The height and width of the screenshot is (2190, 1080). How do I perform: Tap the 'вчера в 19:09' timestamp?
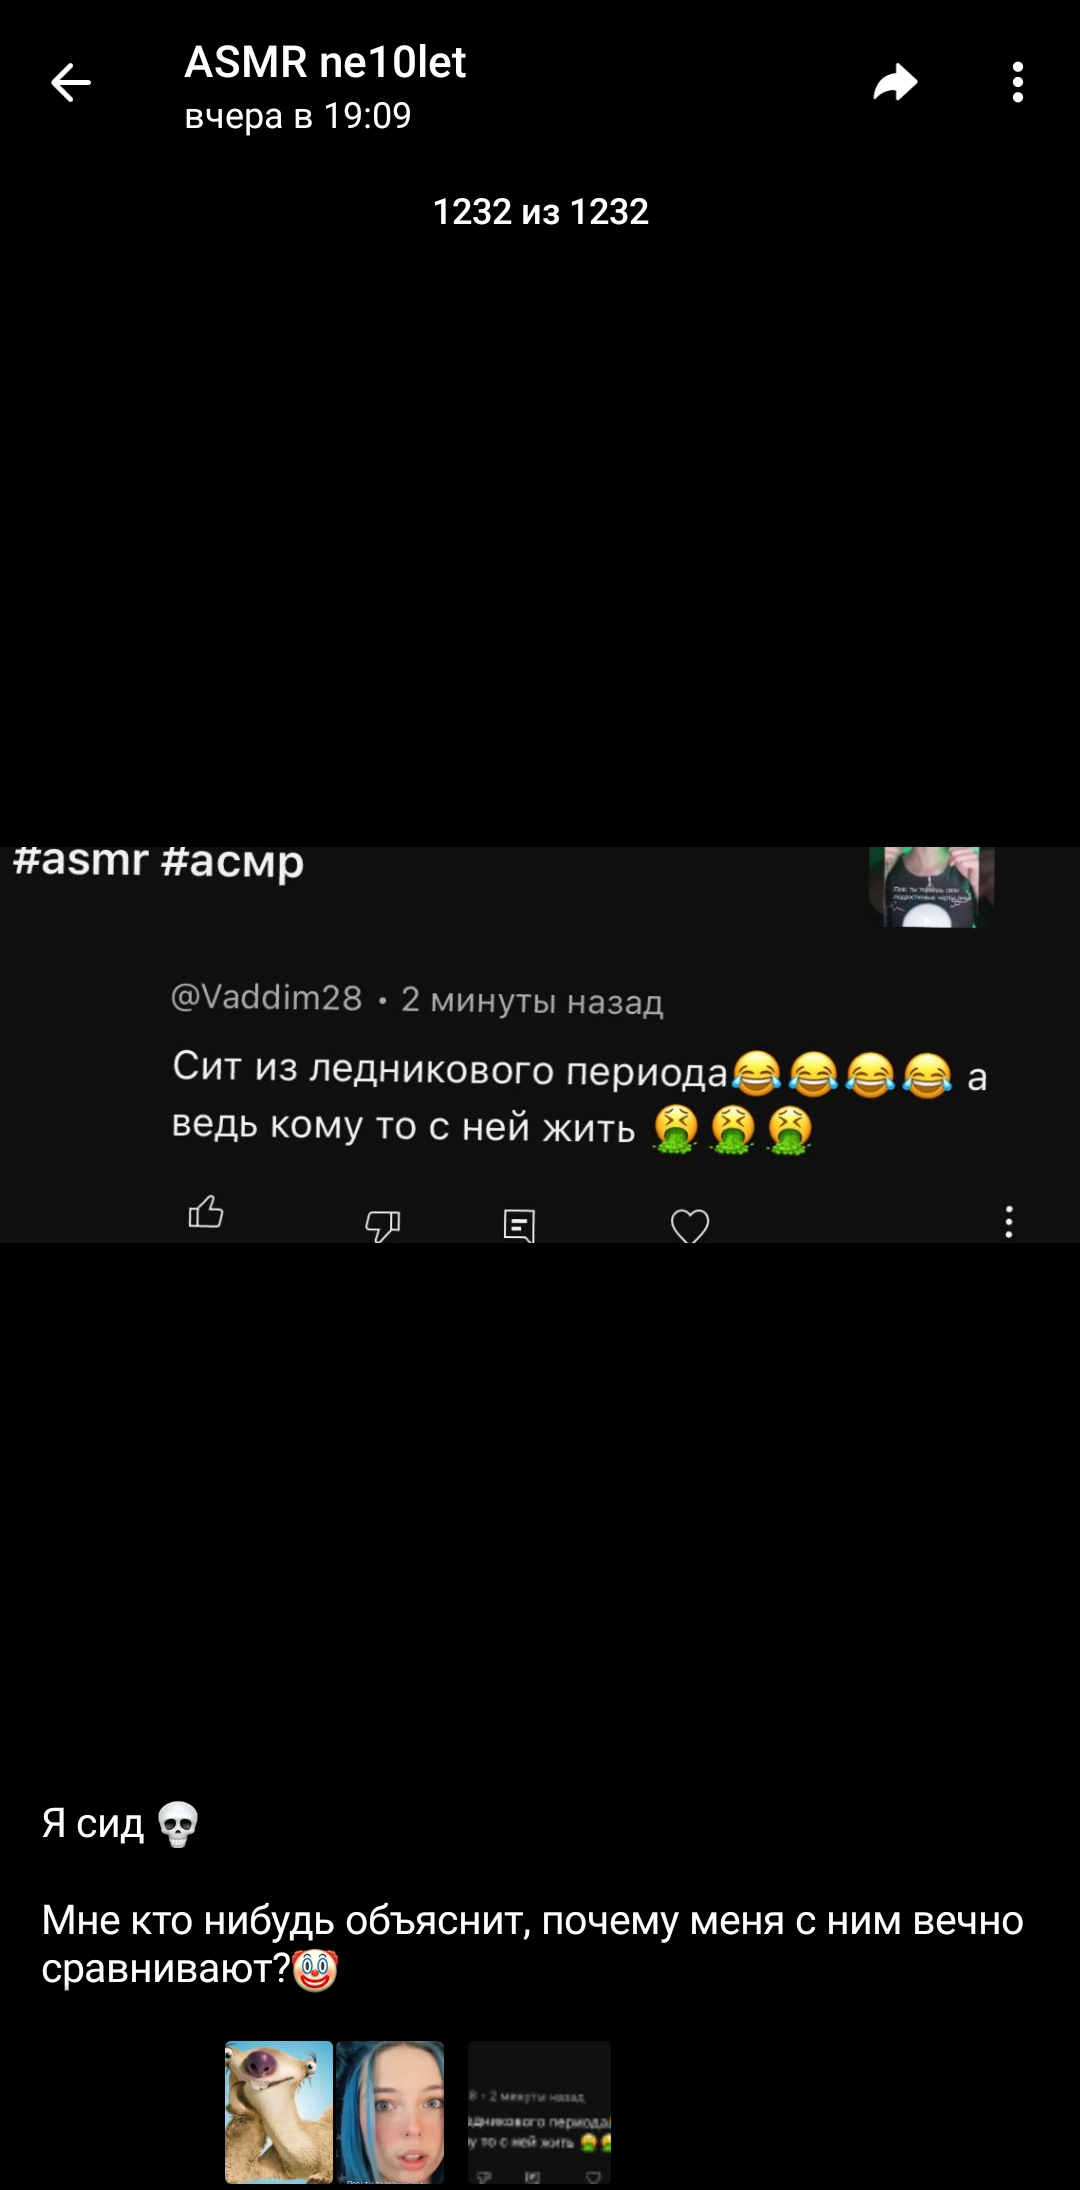298,116
